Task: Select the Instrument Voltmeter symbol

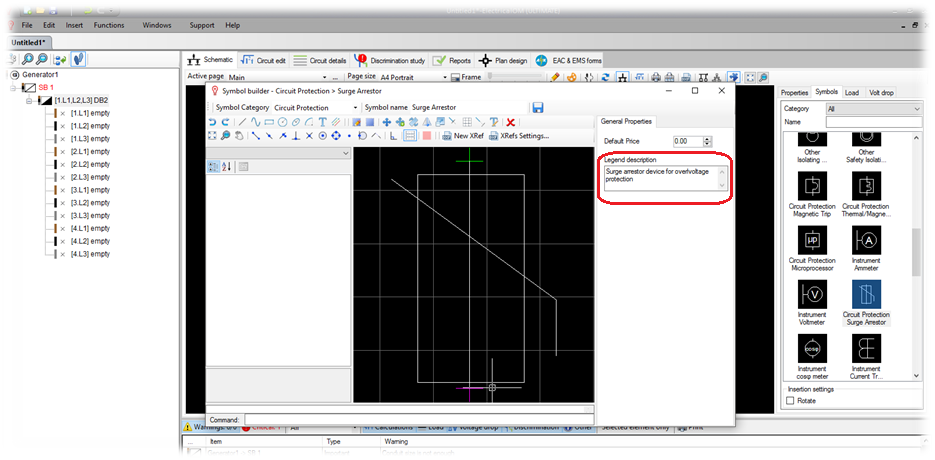Action: pos(812,302)
